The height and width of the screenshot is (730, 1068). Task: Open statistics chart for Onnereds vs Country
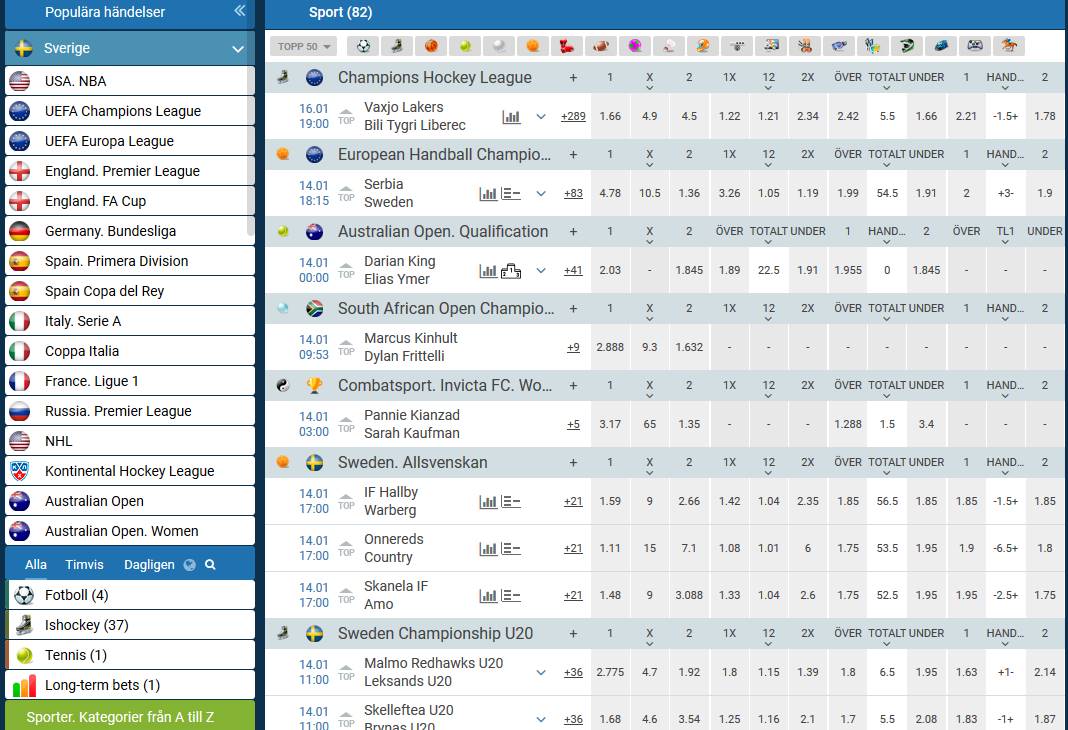pos(488,549)
